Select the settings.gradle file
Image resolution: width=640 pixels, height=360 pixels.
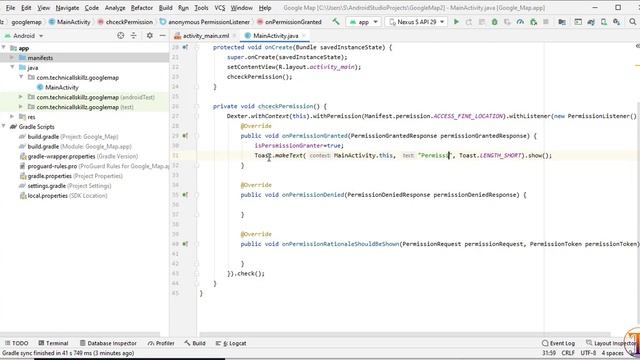click(x=65, y=186)
